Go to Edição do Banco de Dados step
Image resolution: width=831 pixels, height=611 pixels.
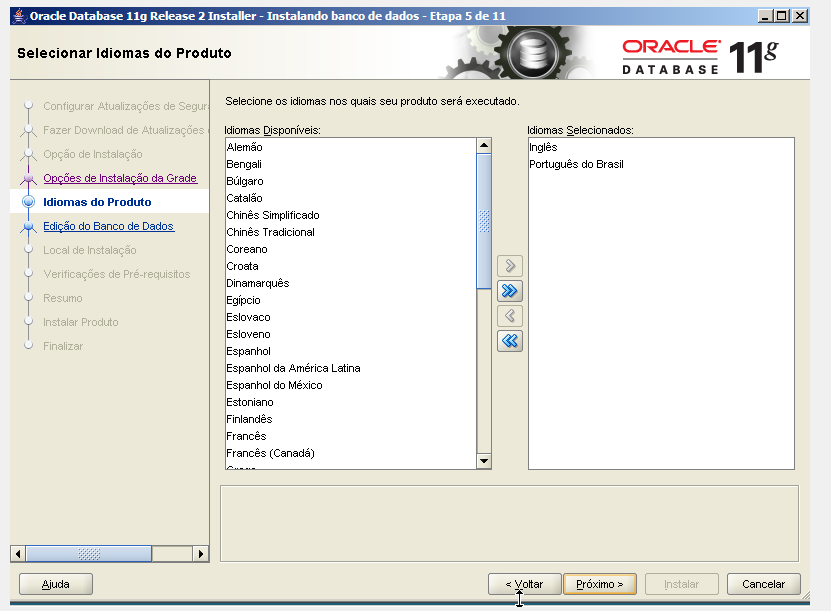point(108,226)
